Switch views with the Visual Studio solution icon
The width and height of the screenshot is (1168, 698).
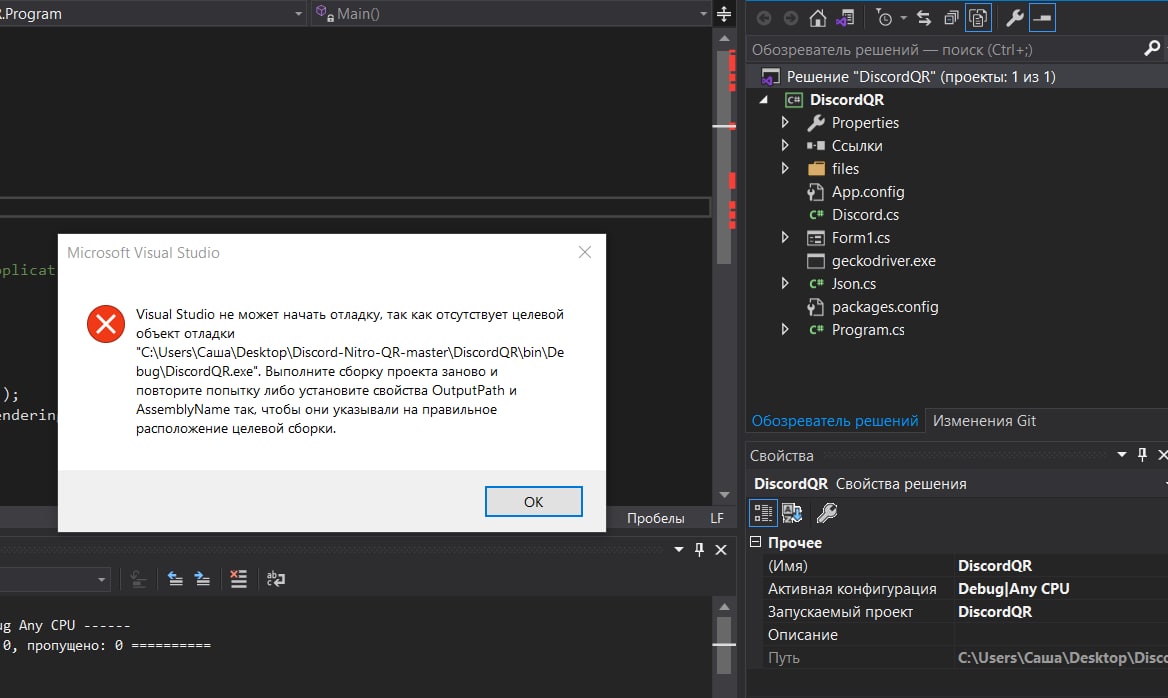(845, 18)
